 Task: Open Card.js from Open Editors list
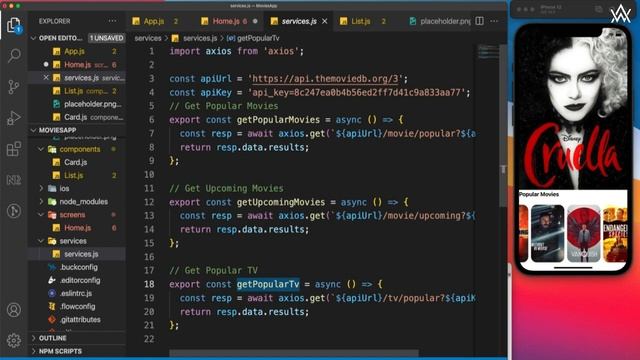pyautogui.click(x=77, y=117)
